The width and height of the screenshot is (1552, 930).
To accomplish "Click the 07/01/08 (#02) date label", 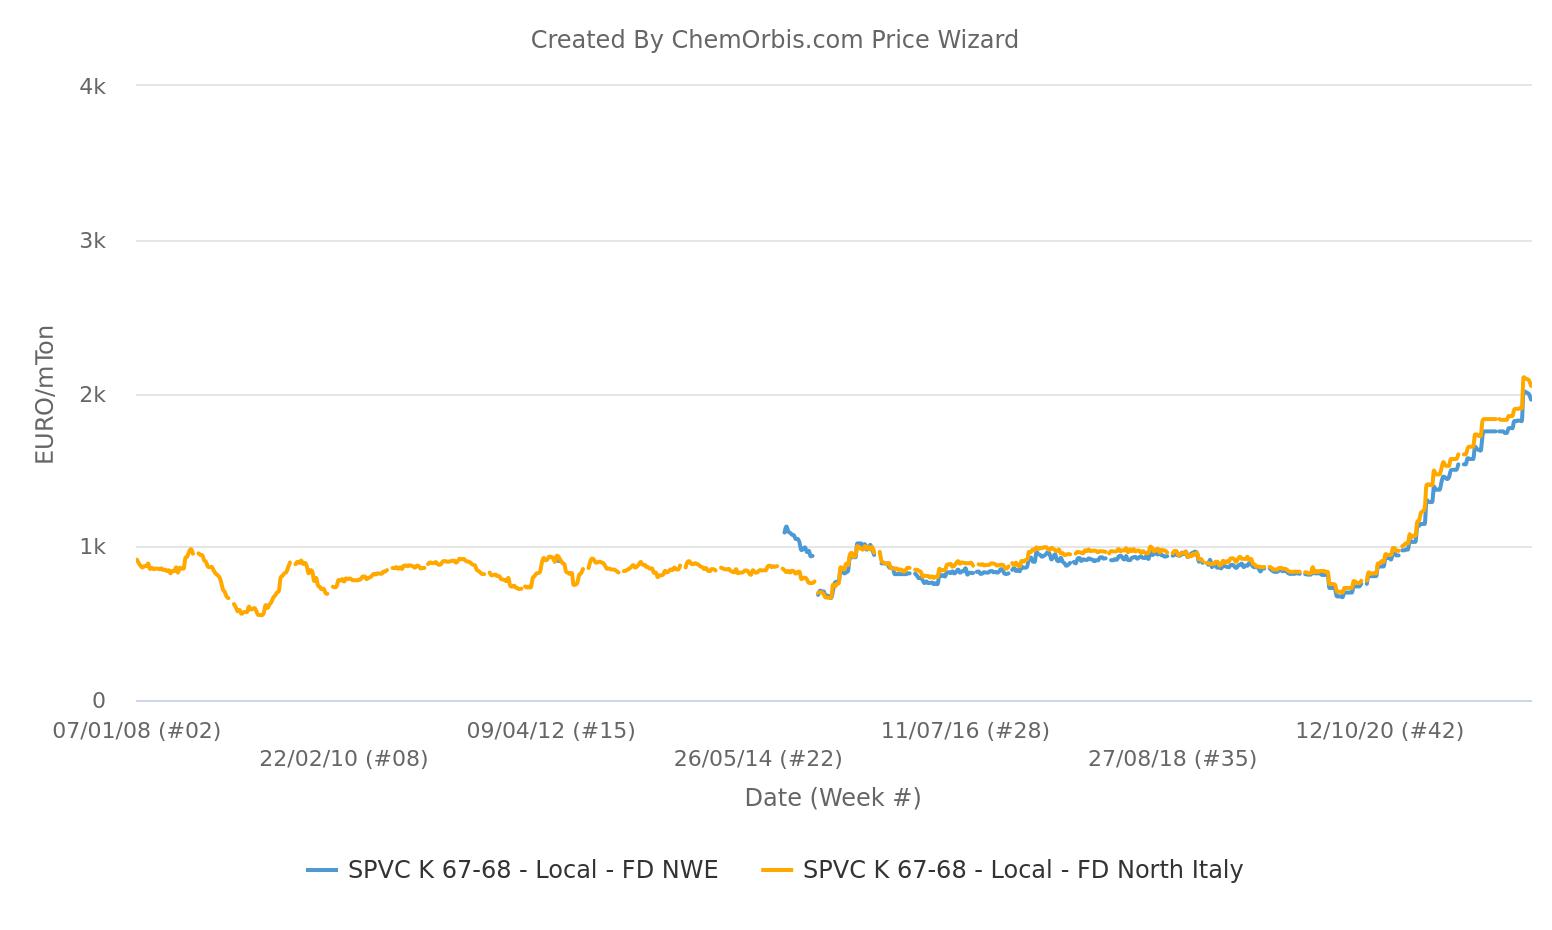I will [x=137, y=731].
